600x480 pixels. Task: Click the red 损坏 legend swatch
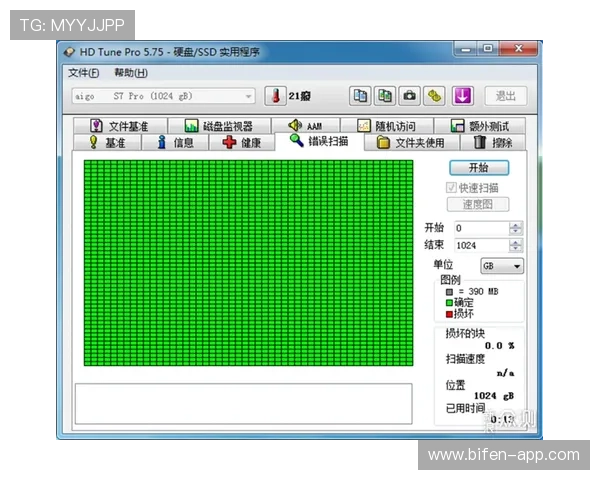[449, 314]
